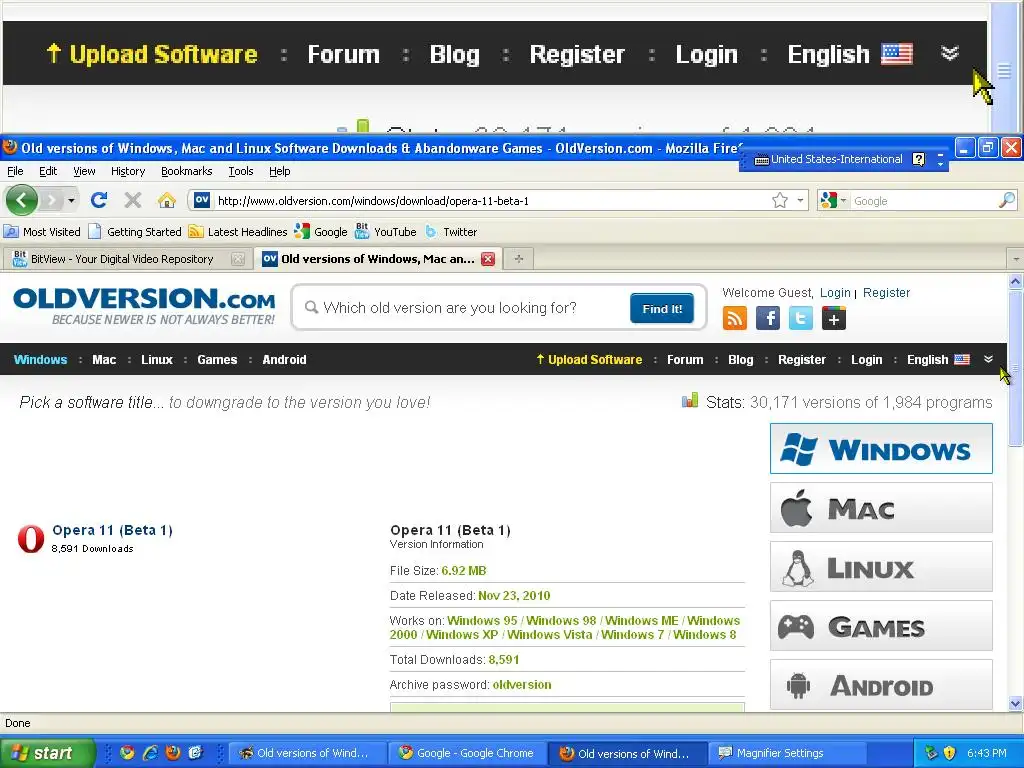Click the page scrollbar down arrow
This screenshot has height=768, width=1024.
[x=1016, y=703]
